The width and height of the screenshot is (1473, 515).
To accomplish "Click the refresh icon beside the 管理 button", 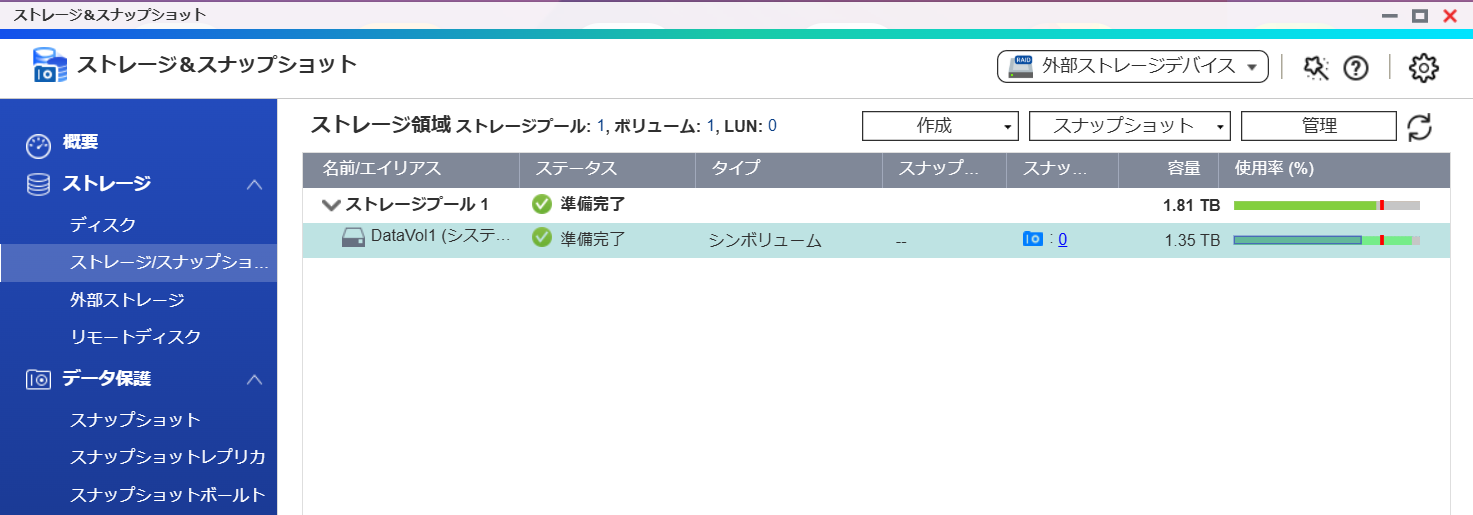I will coord(1420,127).
